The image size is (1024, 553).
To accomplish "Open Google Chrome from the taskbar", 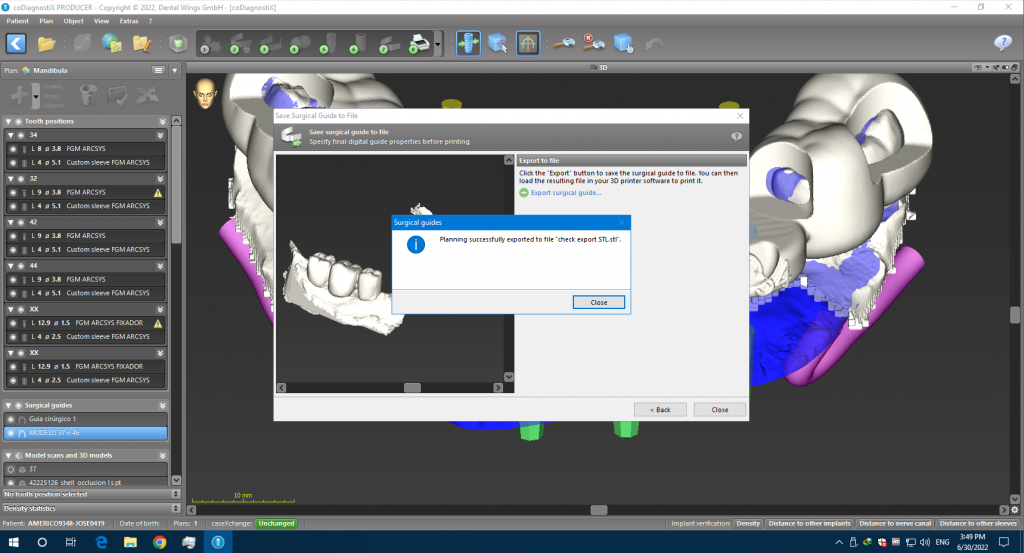I will click(159, 542).
